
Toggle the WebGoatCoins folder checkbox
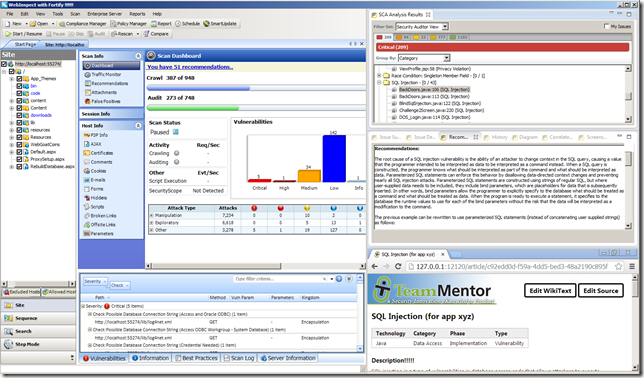[19, 144]
